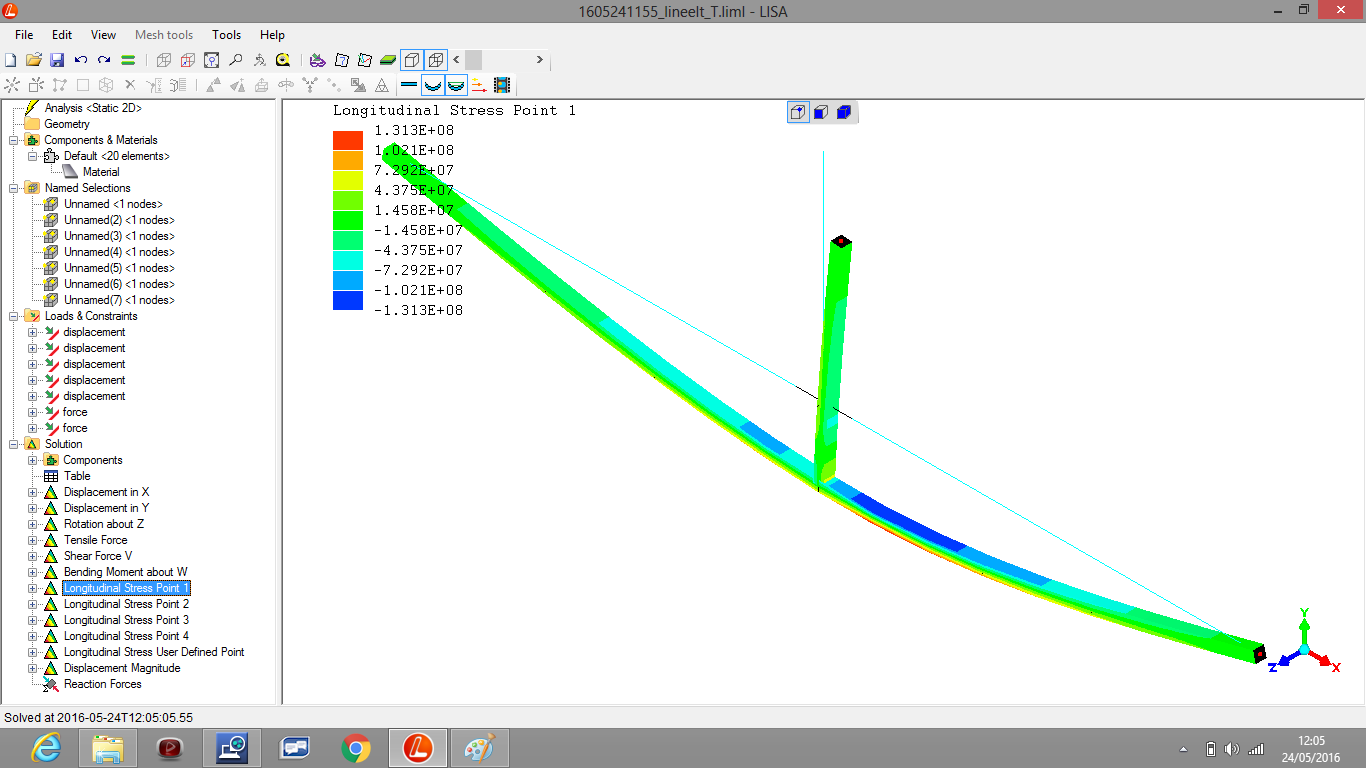Click the red top legend color swatch
This screenshot has height=768, width=1366.
[x=348, y=140]
